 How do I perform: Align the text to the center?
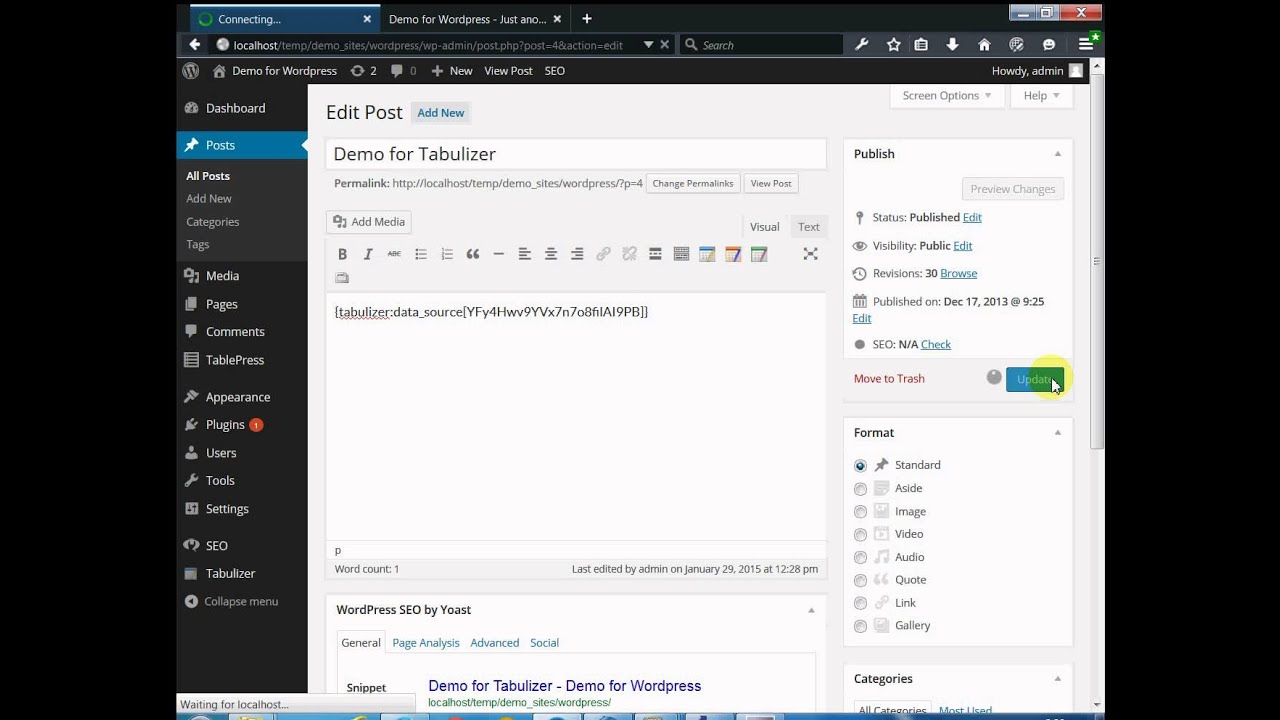551,254
